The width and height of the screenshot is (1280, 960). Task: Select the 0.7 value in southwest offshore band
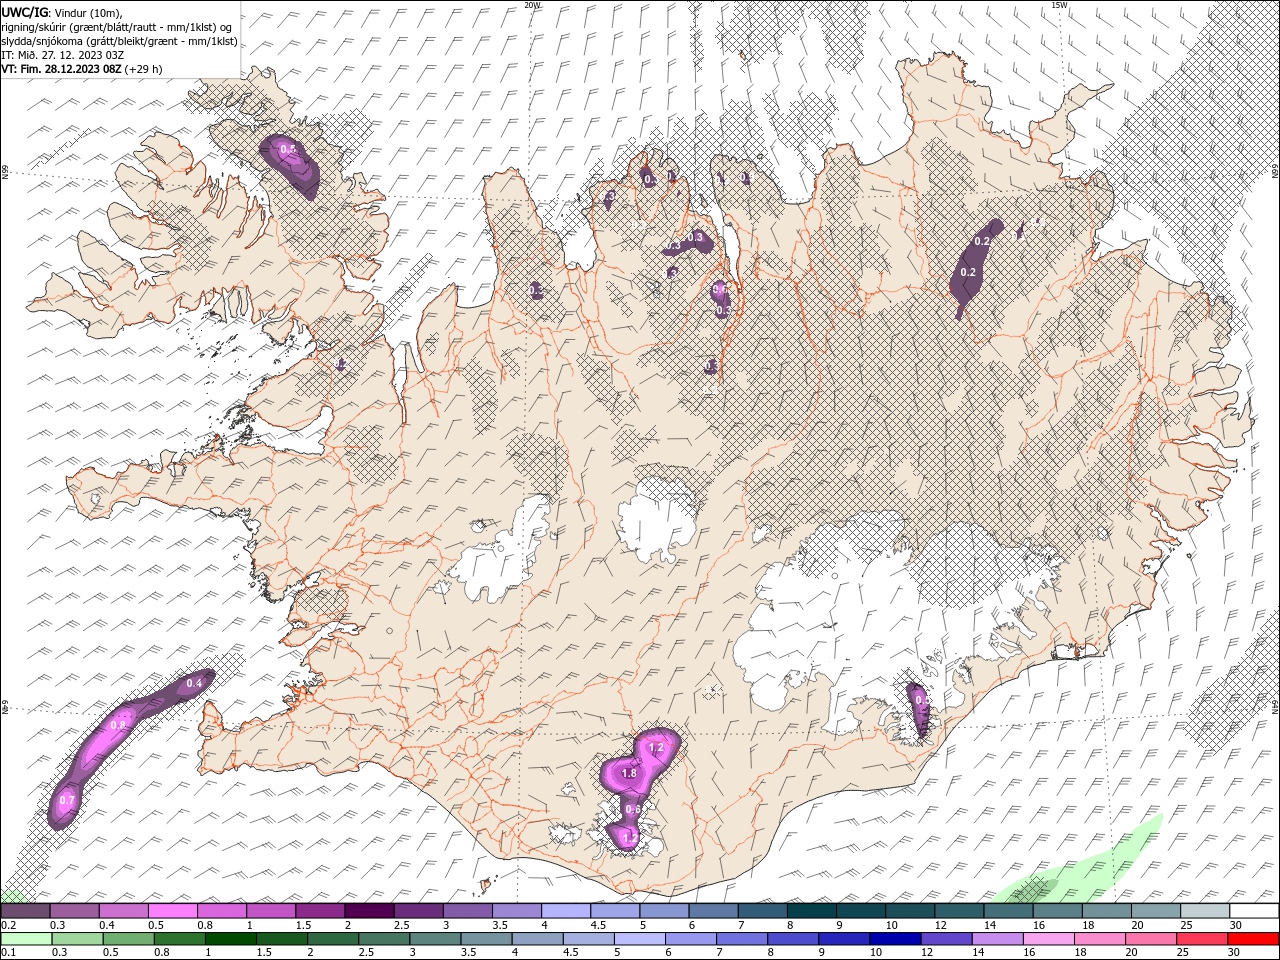[x=67, y=800]
